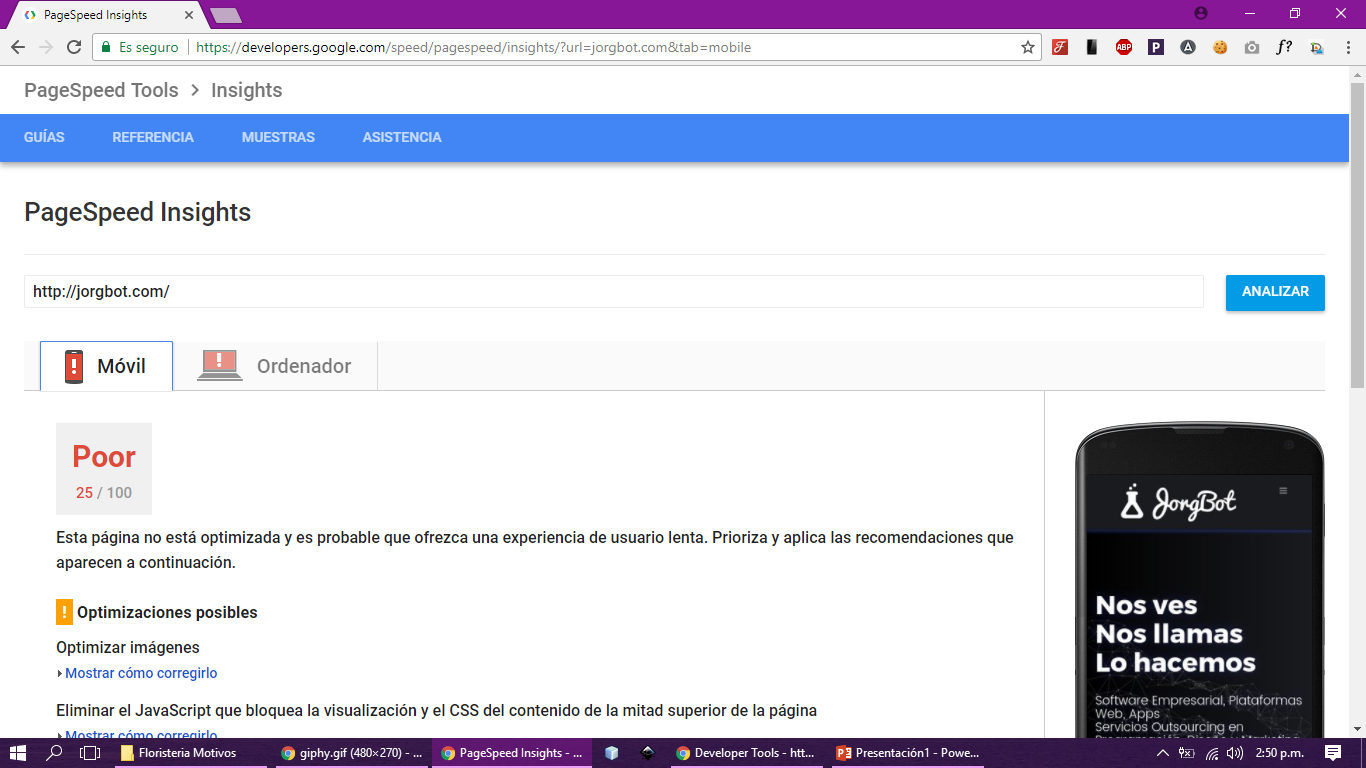Reload the PageSpeed Insights page
The width and height of the screenshot is (1366, 768).
tap(74, 47)
